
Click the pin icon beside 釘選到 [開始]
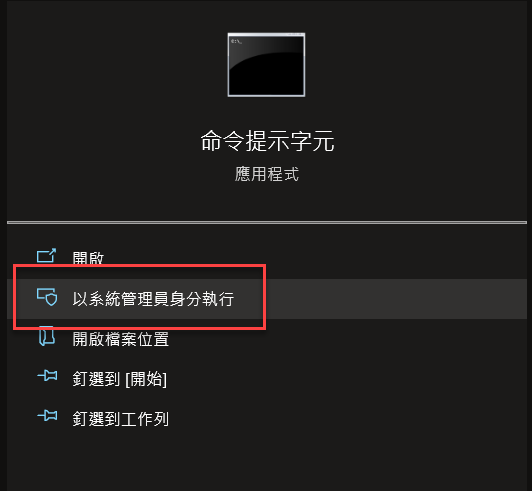pos(47,376)
